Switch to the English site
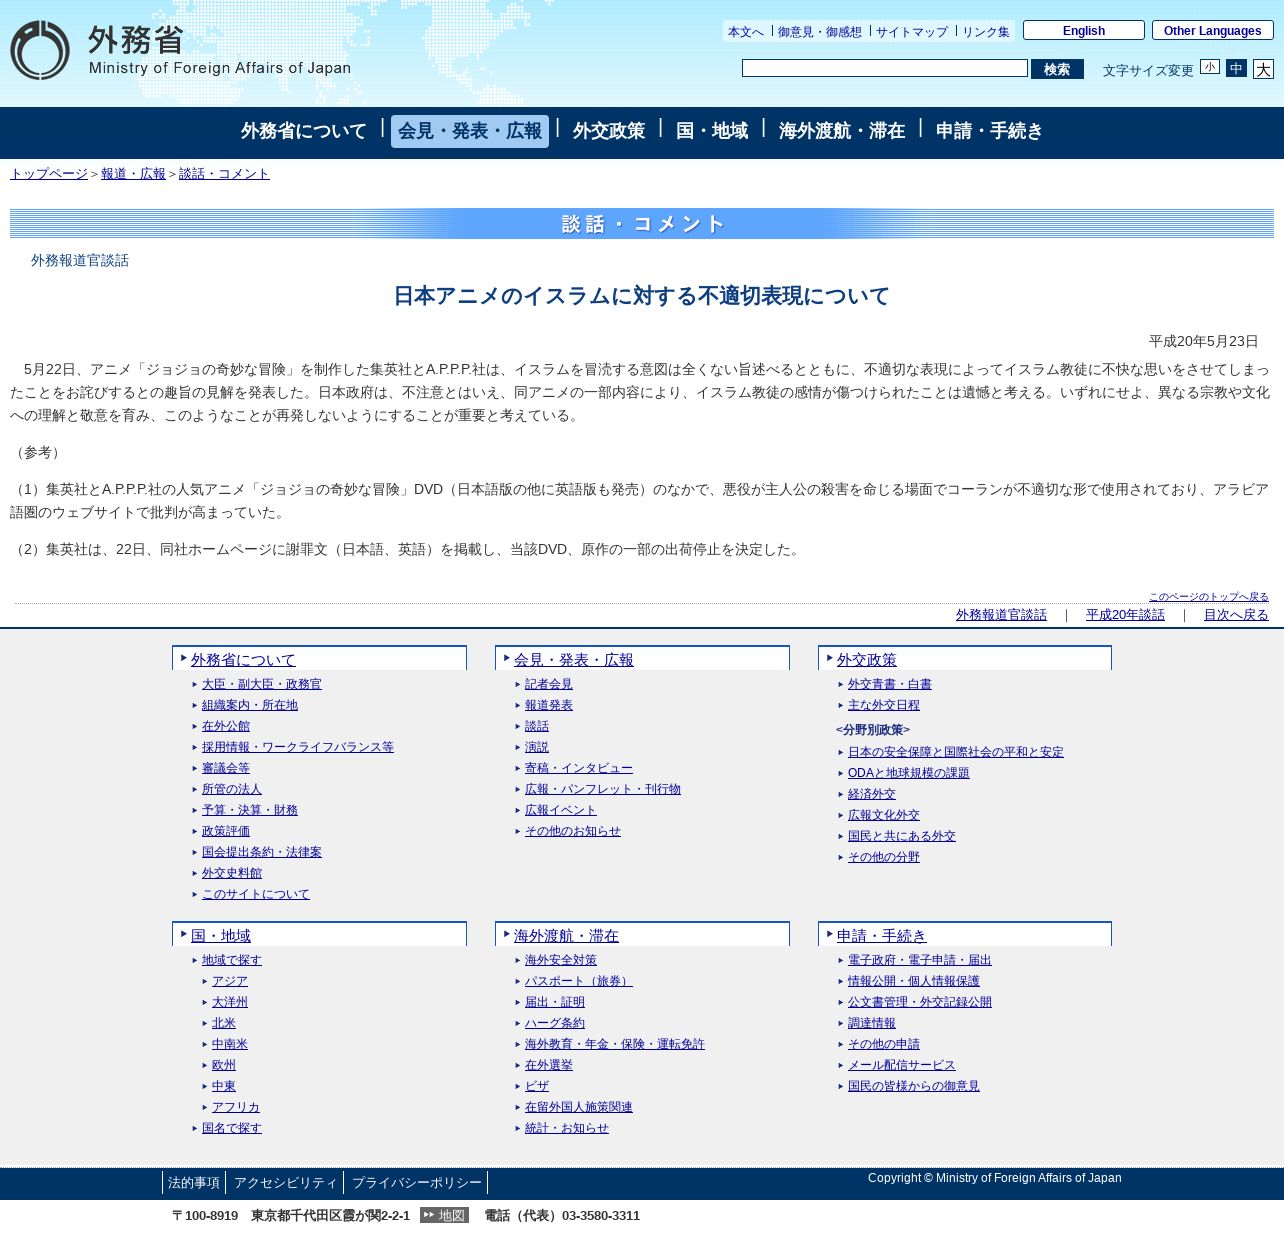Image resolution: width=1284 pixels, height=1237 pixels. pyautogui.click(x=1084, y=30)
